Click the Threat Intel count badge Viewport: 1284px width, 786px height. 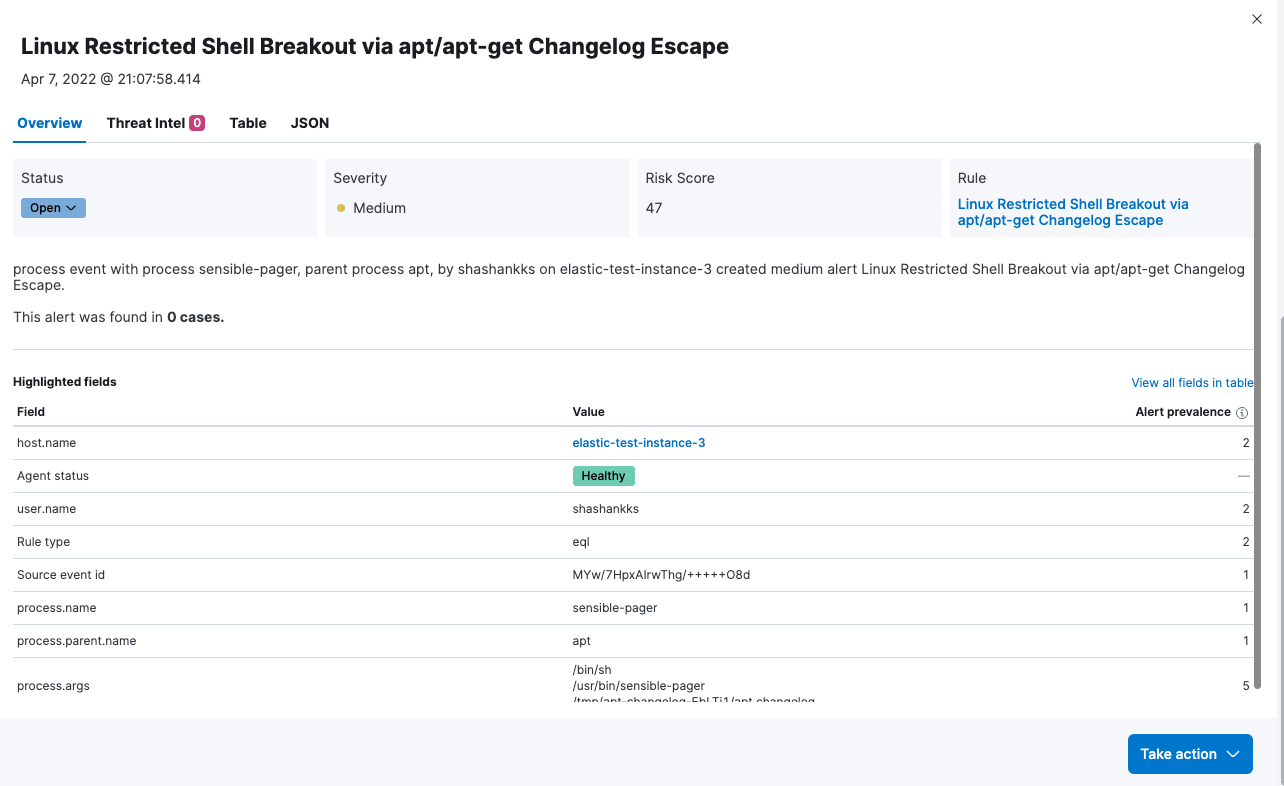pos(197,123)
